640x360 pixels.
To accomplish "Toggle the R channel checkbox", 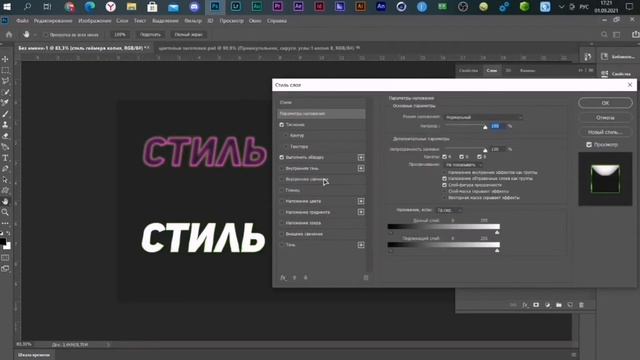I will click(444, 157).
